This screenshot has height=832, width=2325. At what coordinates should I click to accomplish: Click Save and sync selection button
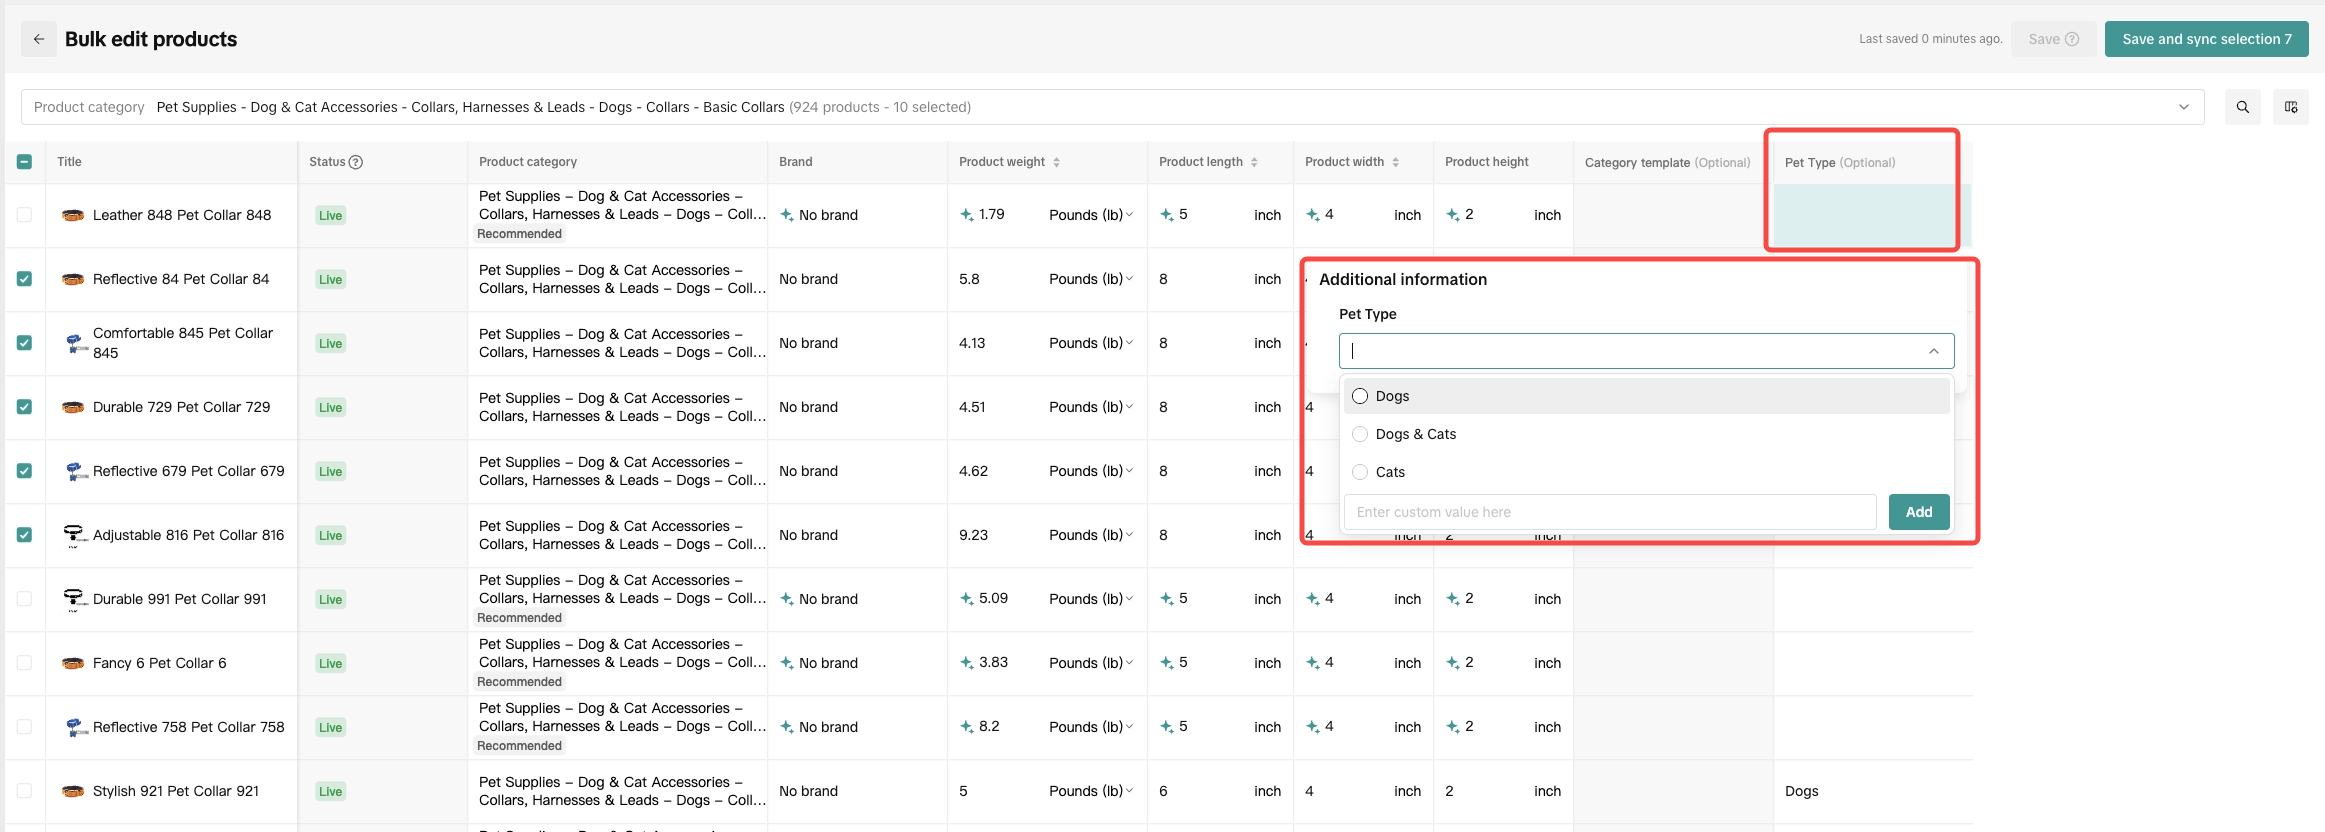click(x=2206, y=39)
